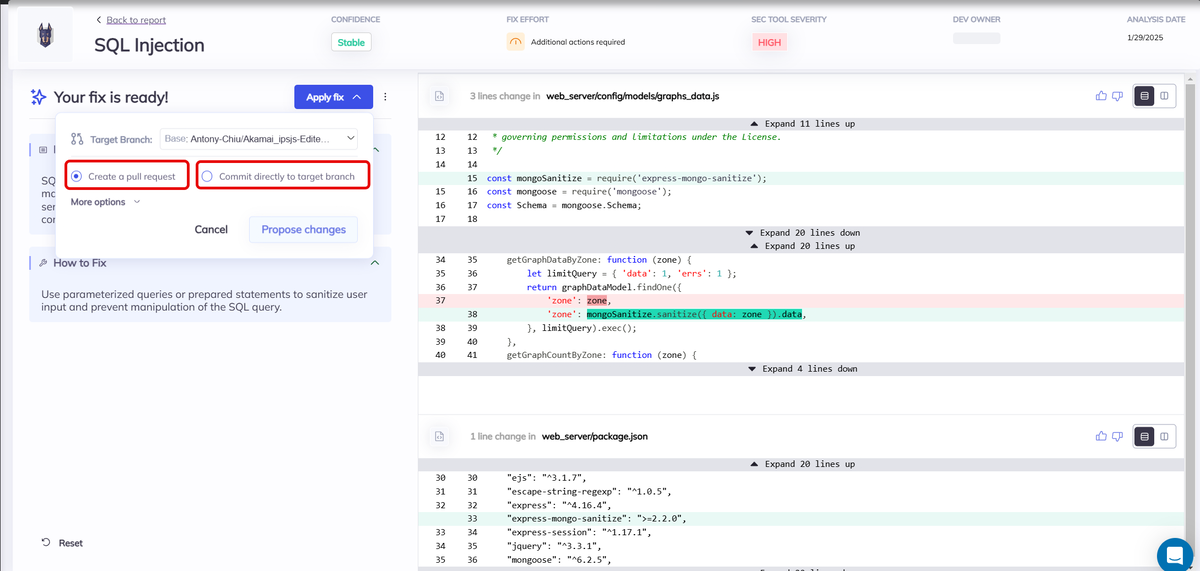
Task: Click thumbs up for package.json change
Action: click(x=1101, y=436)
